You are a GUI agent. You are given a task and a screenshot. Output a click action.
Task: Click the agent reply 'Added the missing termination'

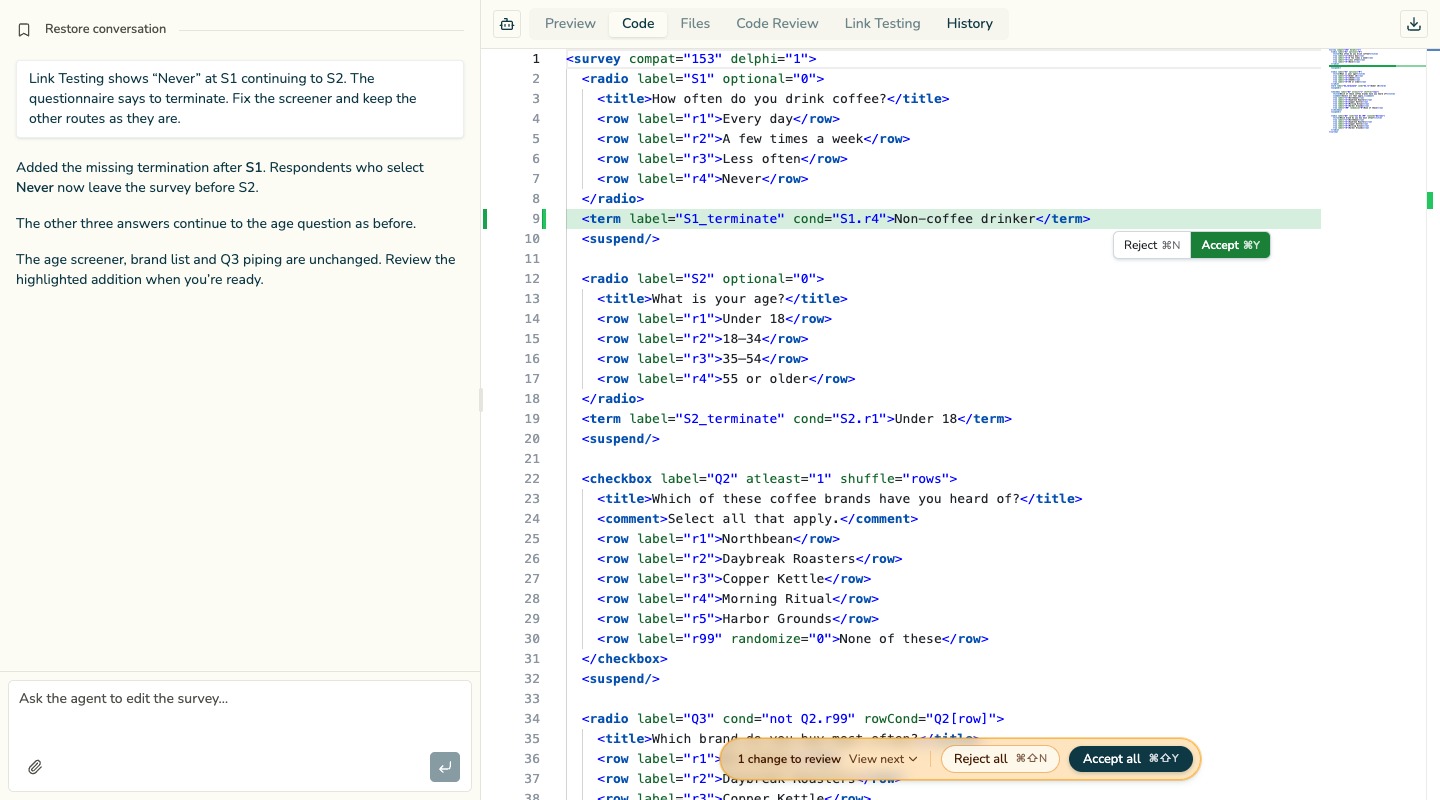(x=220, y=177)
